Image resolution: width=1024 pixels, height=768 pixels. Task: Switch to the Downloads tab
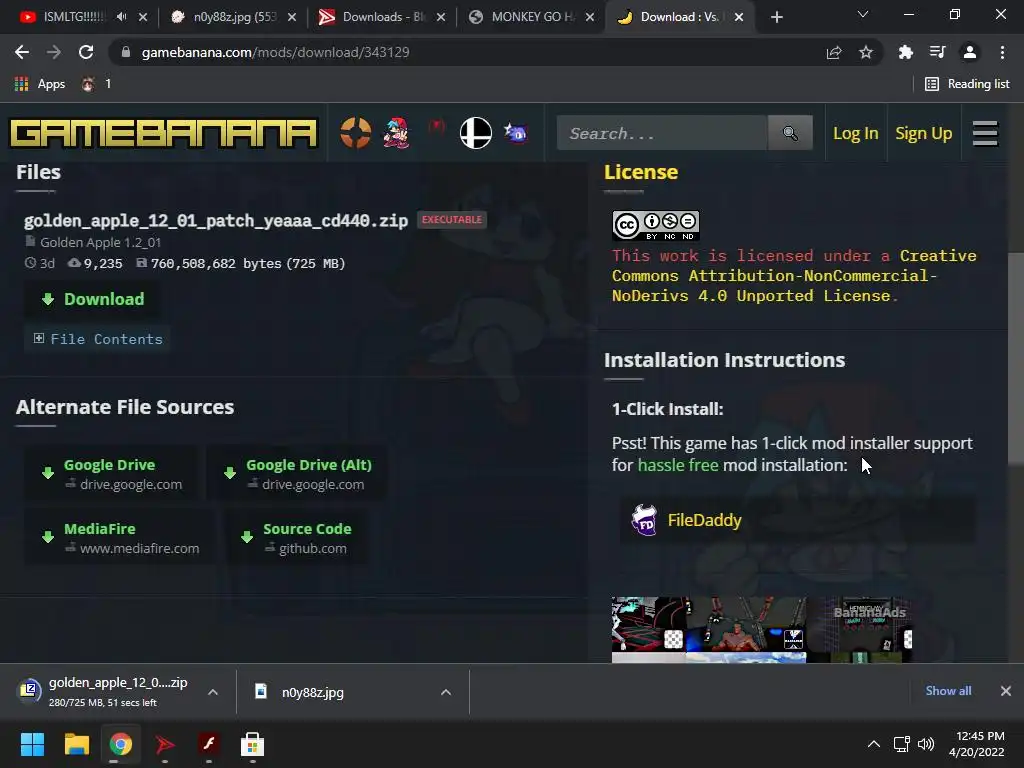coord(382,17)
